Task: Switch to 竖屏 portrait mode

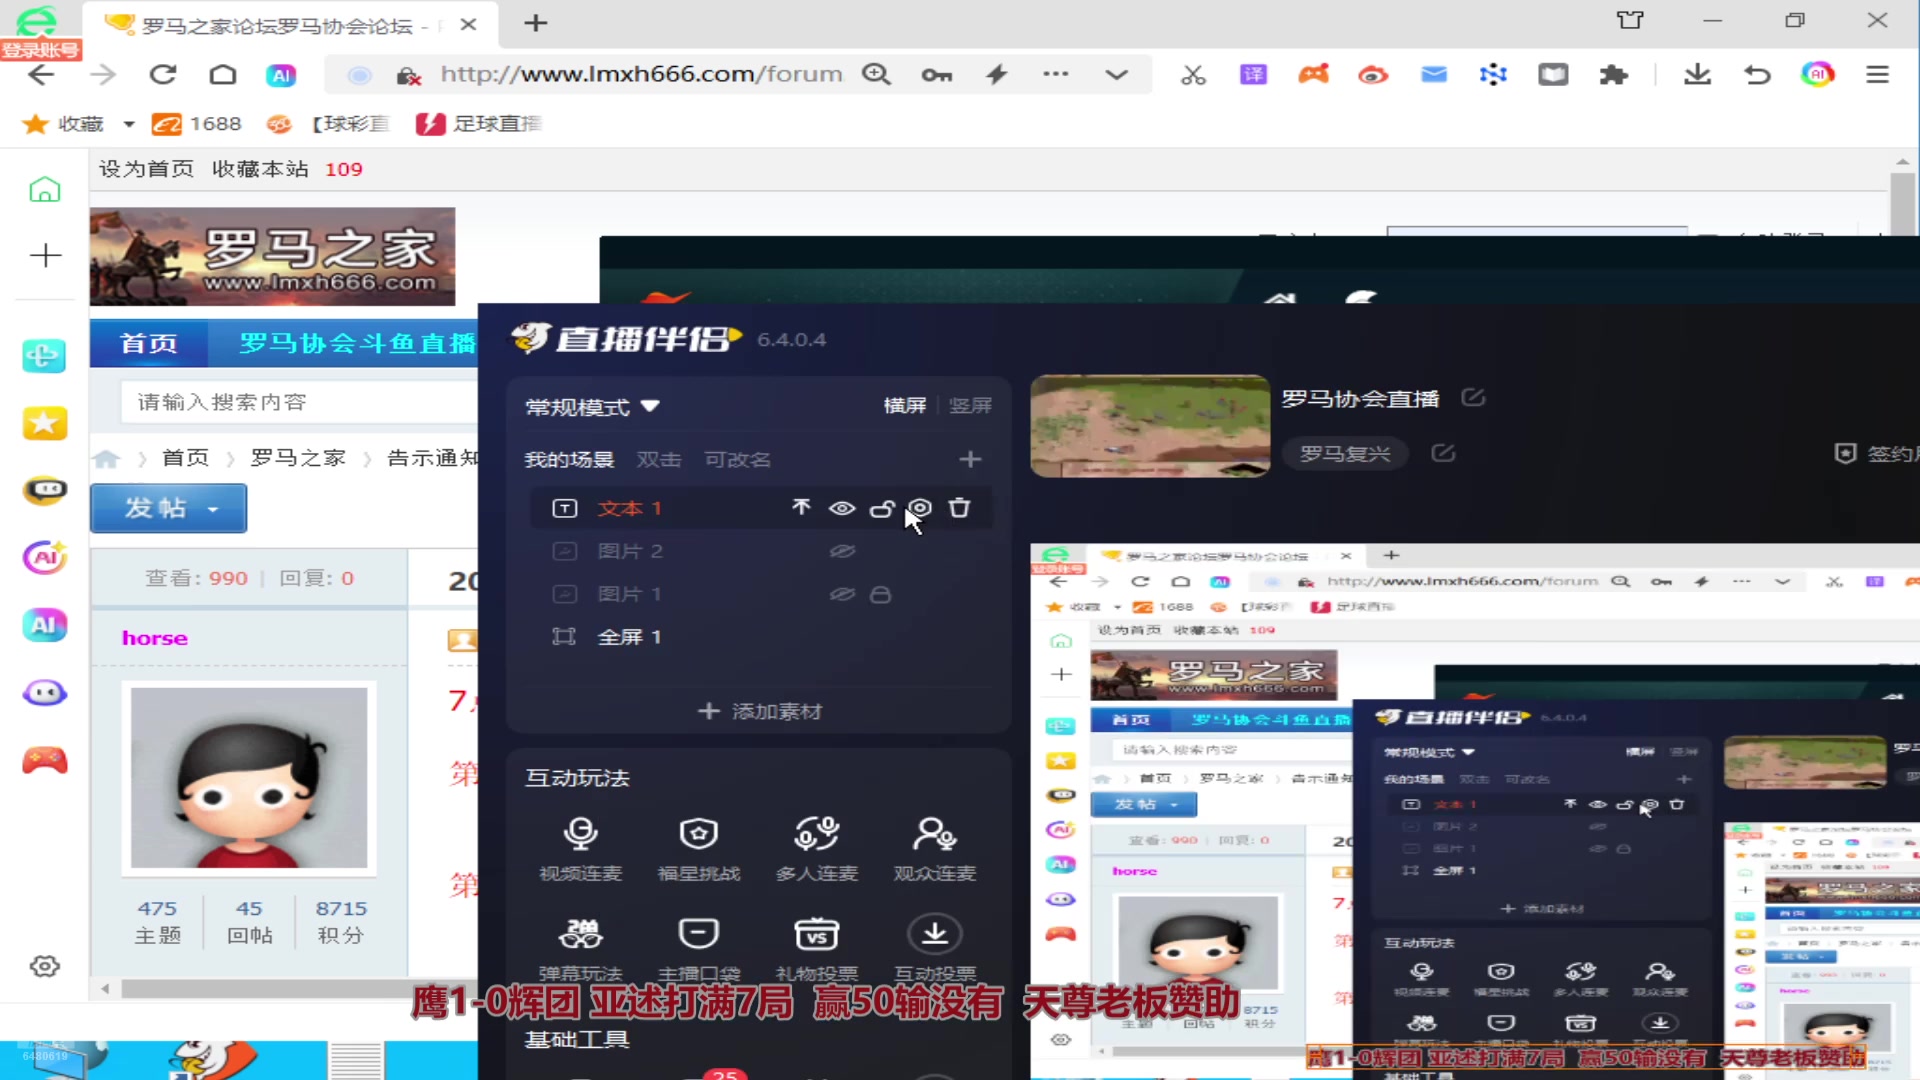Action: [970, 405]
